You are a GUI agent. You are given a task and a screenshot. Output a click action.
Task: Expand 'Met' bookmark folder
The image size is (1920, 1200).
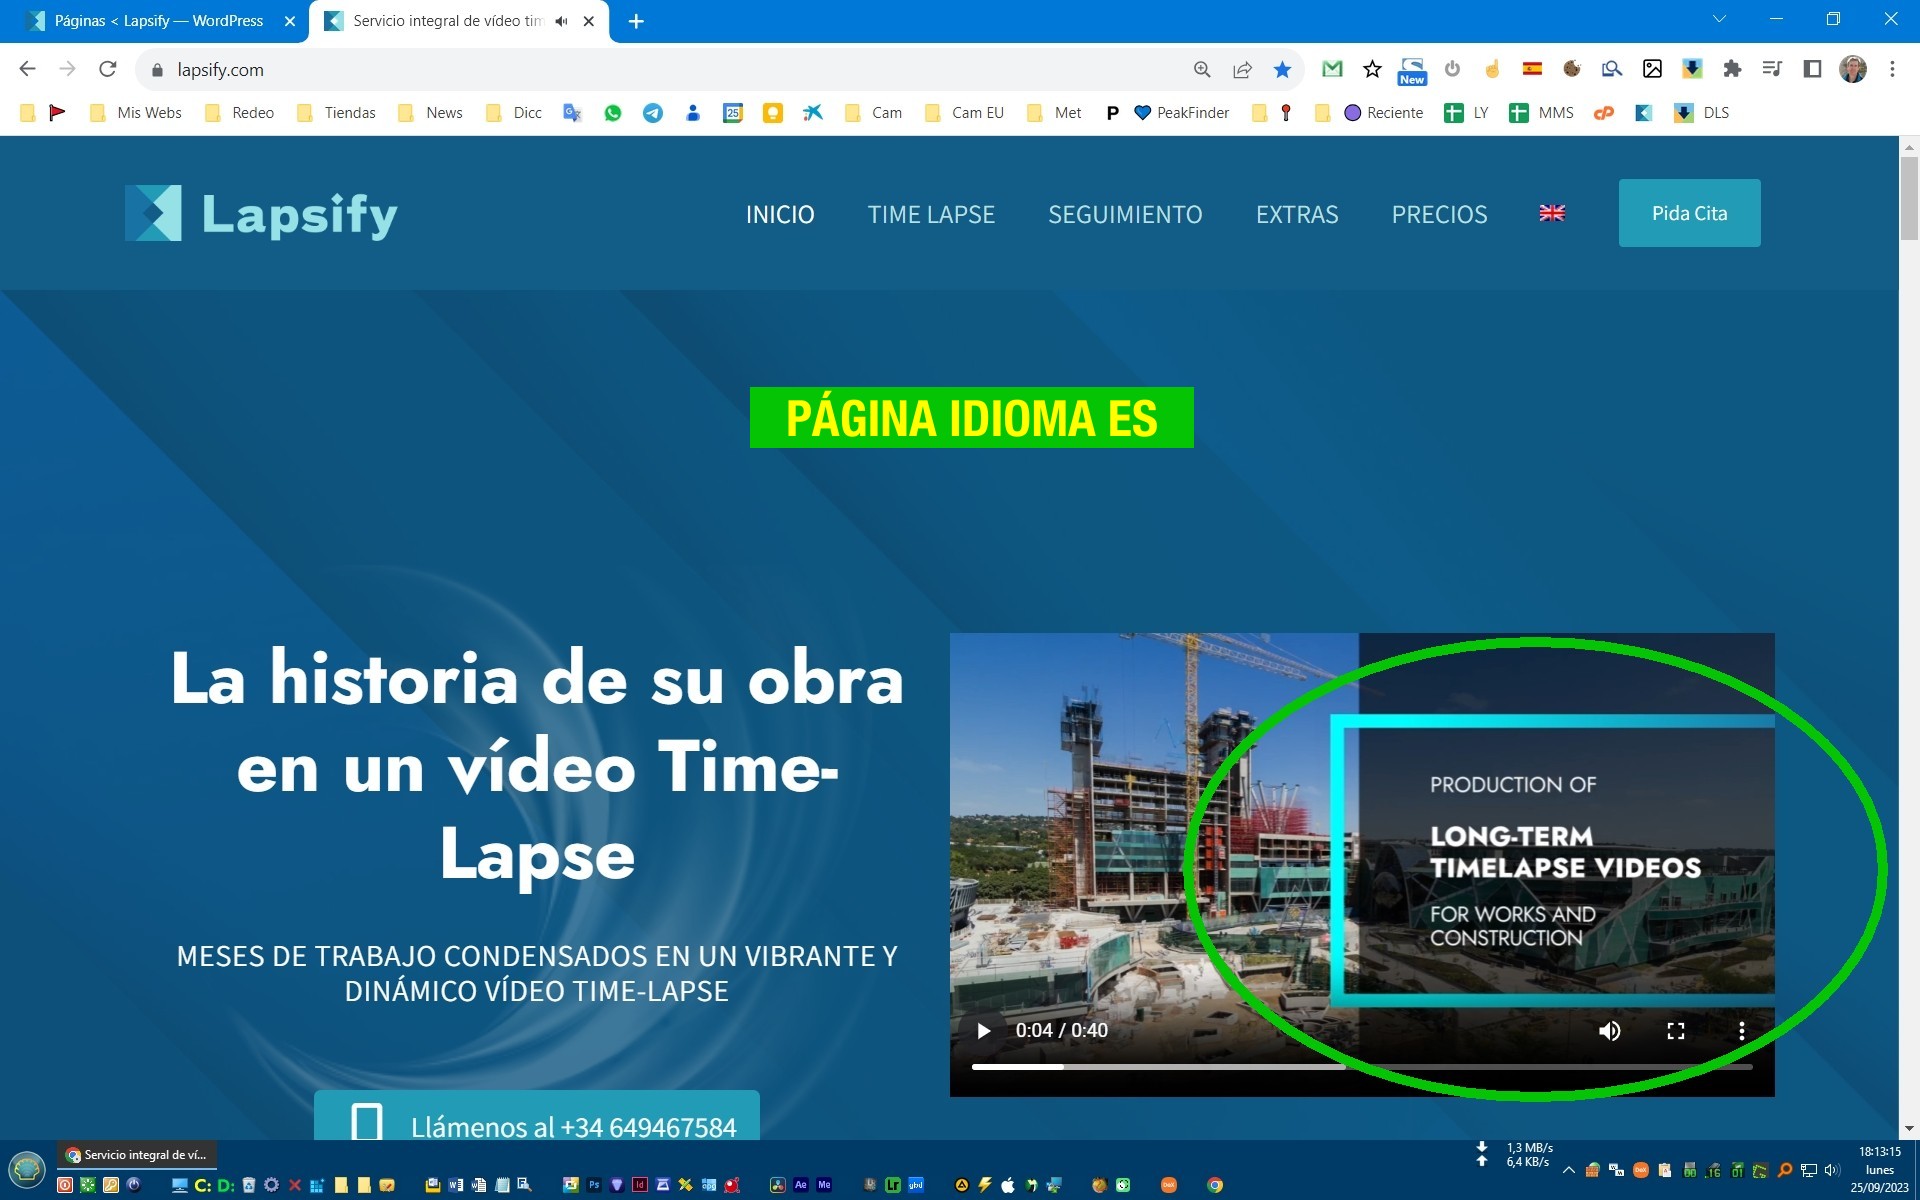pos(1054,113)
